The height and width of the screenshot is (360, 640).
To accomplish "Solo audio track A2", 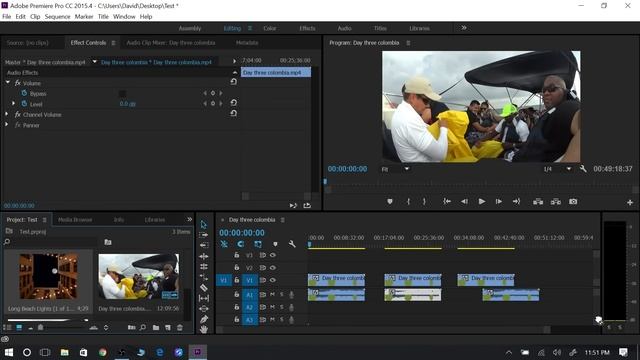I will point(282,307).
